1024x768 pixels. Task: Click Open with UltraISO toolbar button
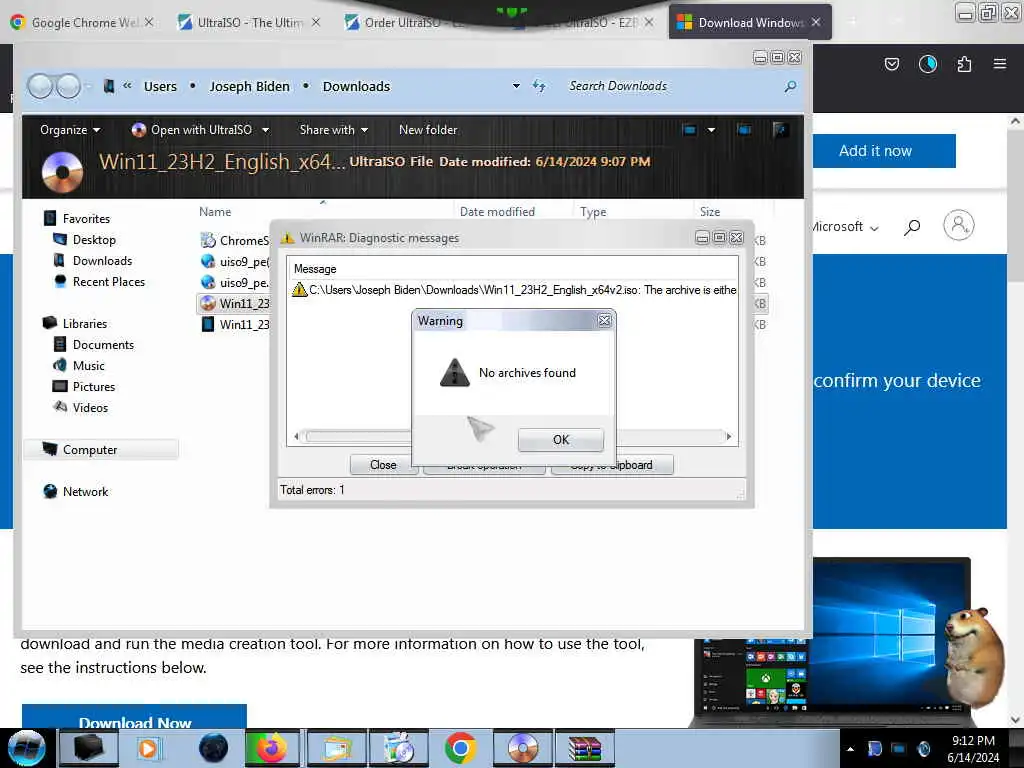click(x=191, y=130)
